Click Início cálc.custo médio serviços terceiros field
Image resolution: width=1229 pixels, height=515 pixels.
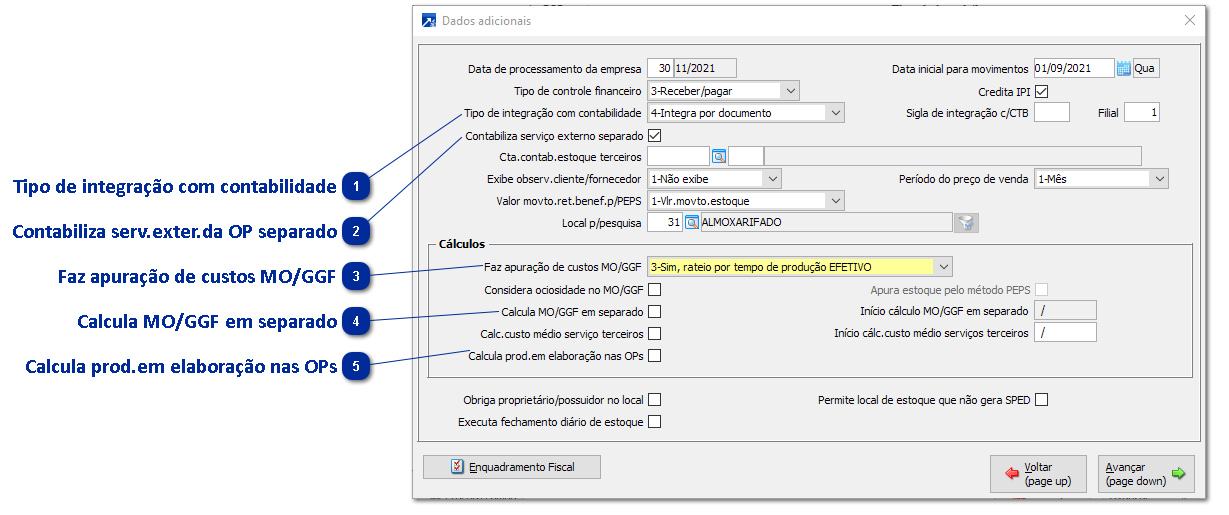coord(1065,333)
